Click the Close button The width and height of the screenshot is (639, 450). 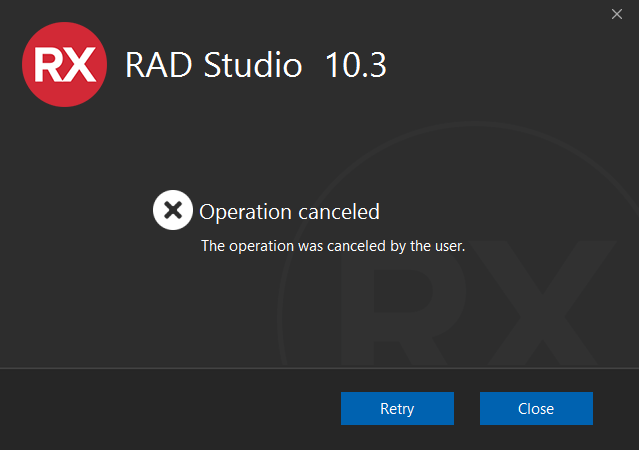536,408
